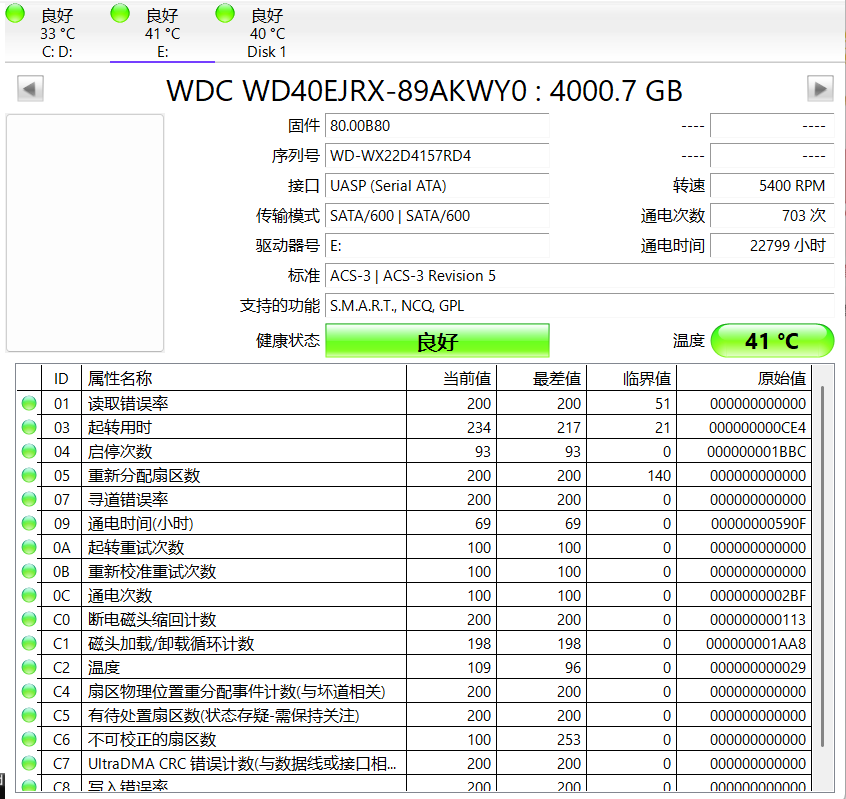Select the Disk 1 tab
Viewport: 846px width, 799px height.
click(267, 32)
